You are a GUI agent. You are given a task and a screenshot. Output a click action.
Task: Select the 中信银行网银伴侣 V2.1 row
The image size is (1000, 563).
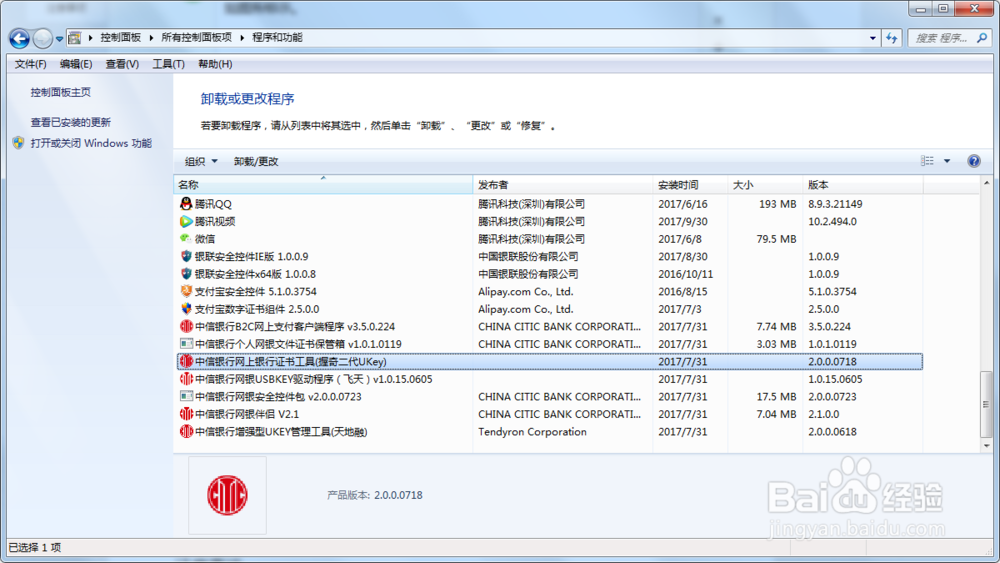[550, 414]
